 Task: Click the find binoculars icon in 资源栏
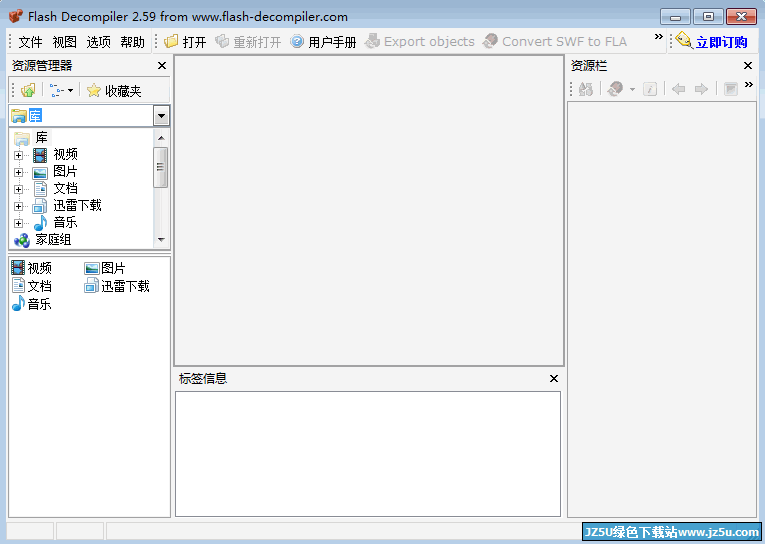click(585, 89)
